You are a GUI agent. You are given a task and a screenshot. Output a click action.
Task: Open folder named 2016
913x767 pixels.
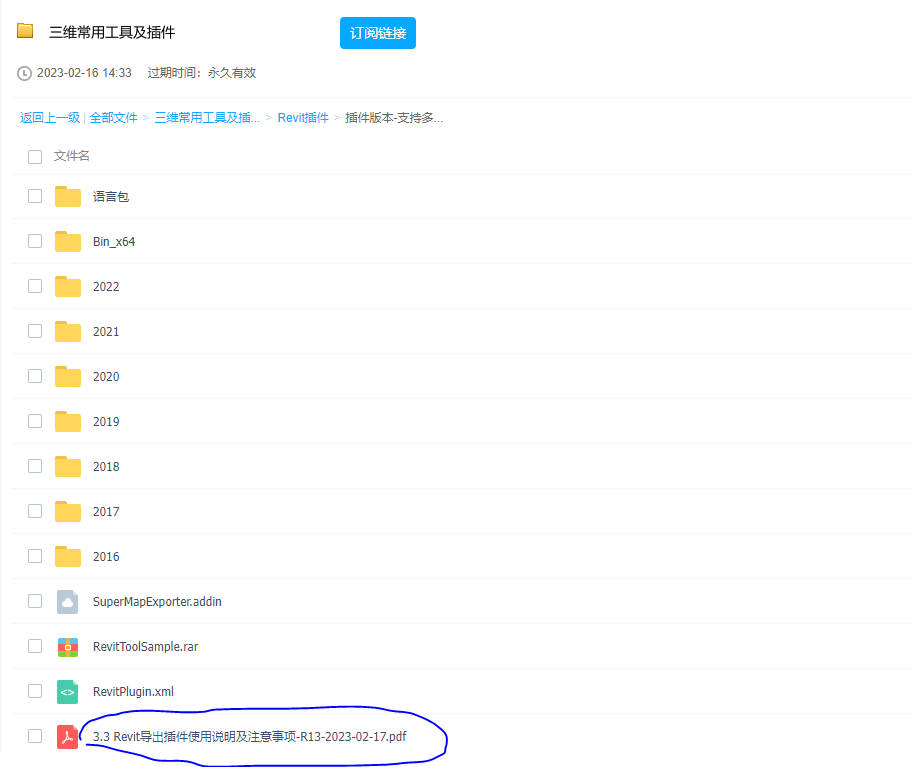pos(106,557)
